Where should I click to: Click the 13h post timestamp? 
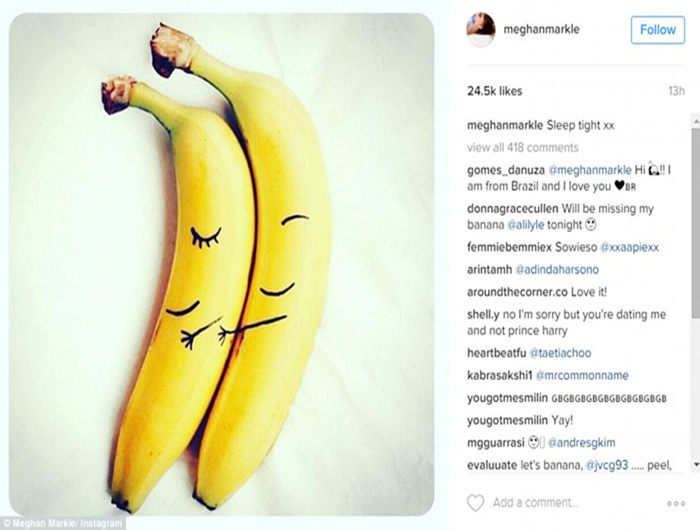coord(676,91)
